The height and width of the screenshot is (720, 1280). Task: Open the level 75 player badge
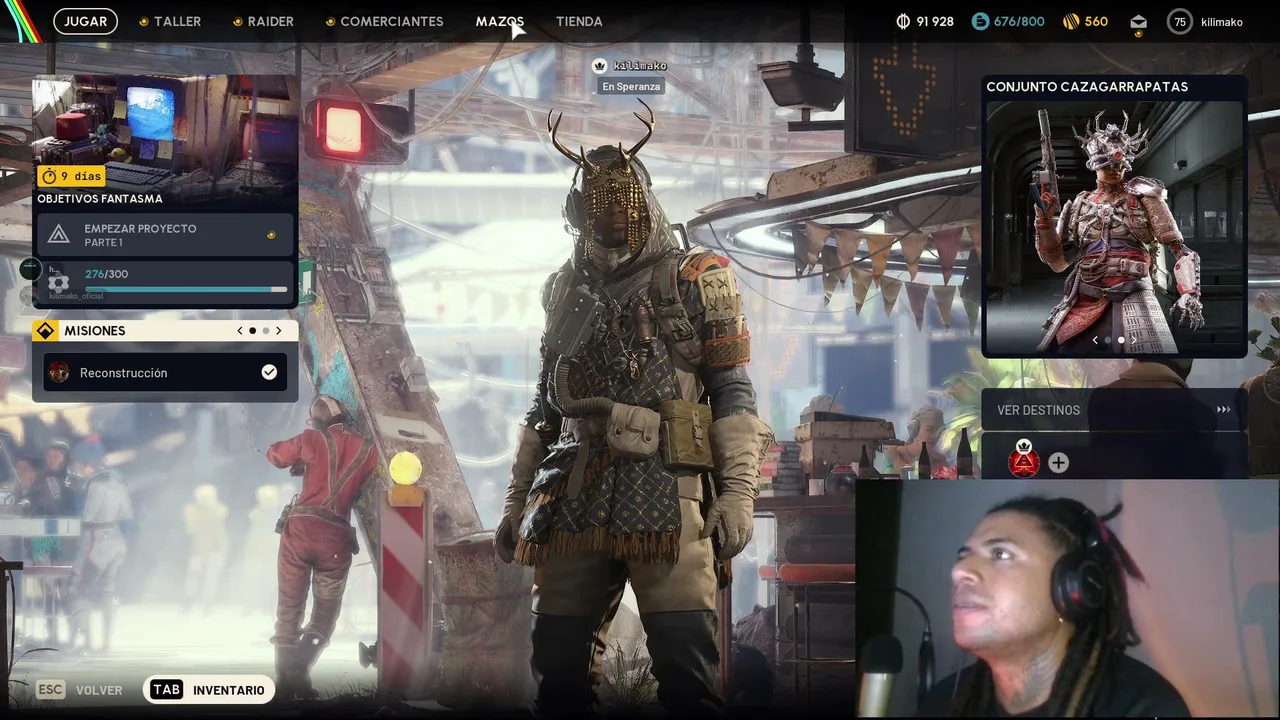click(1180, 21)
